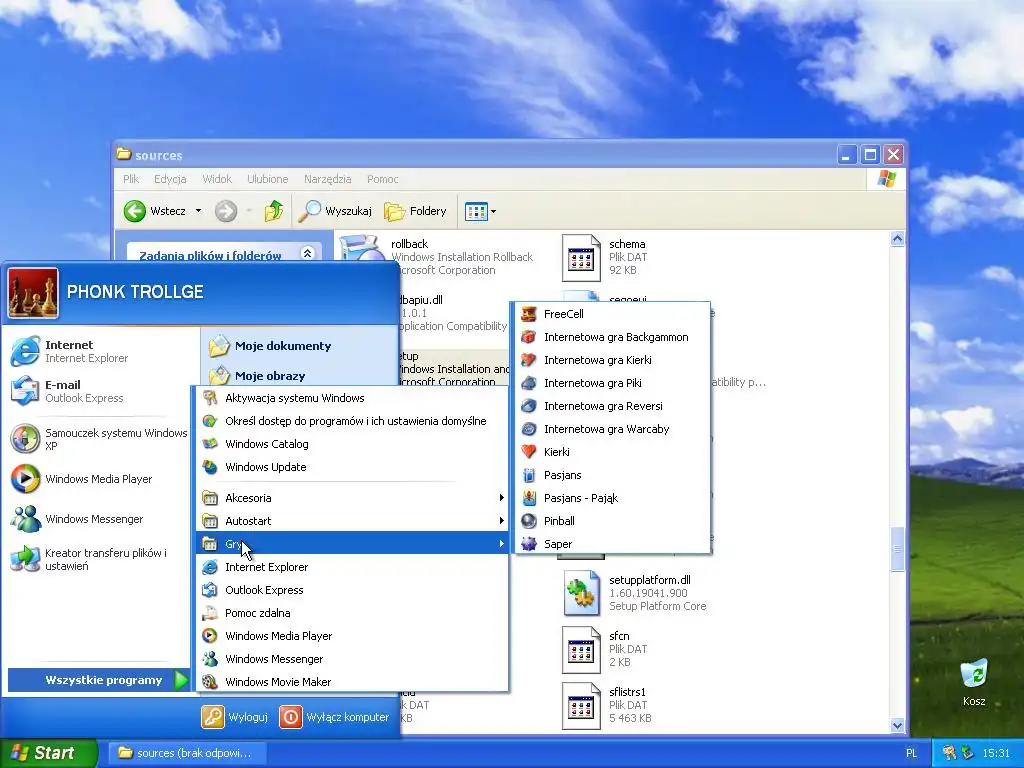Open the Plik menu

(131, 179)
